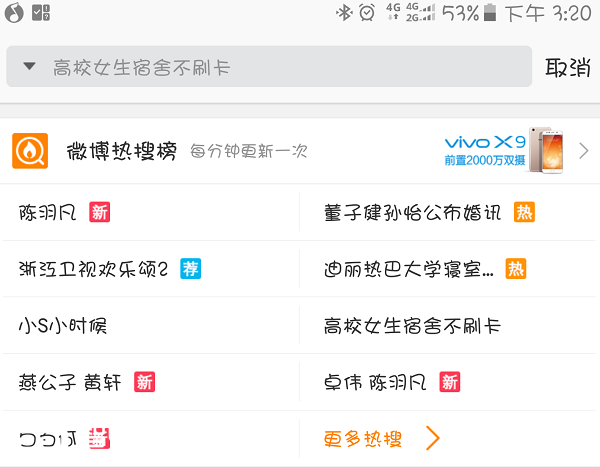
Task: Tap 更多热搜 to see more
Action: tap(363, 439)
